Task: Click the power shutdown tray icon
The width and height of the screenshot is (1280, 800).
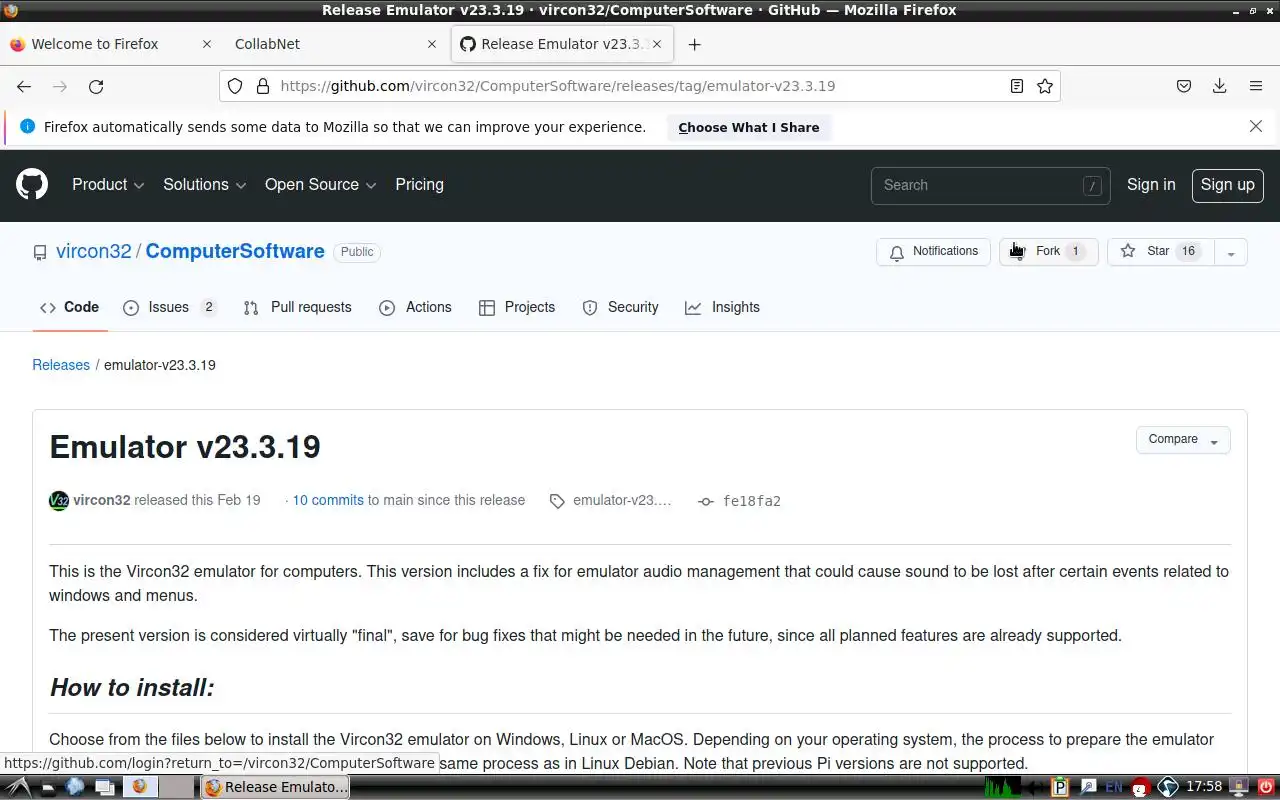Action: [1266, 787]
